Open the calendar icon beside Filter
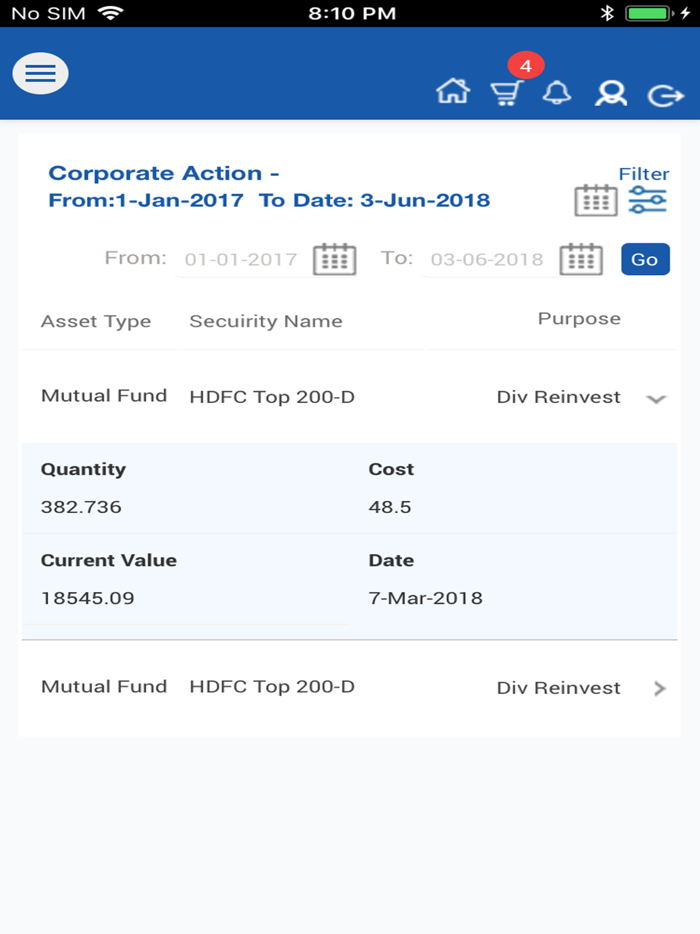700x934 pixels. tap(597, 198)
